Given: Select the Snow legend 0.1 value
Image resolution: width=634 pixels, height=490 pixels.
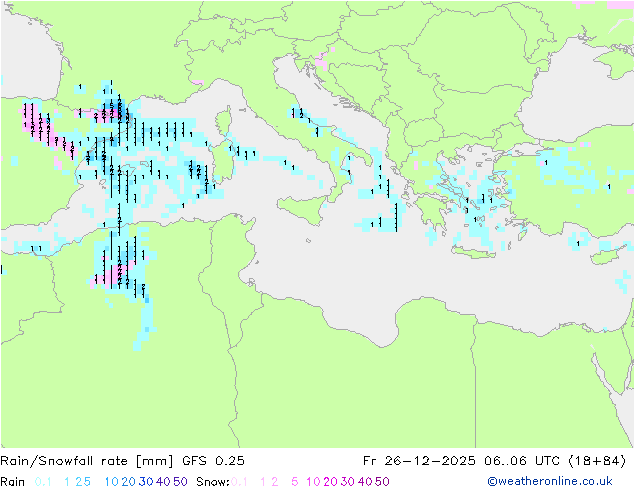Looking at the screenshot, I should click(239, 482).
